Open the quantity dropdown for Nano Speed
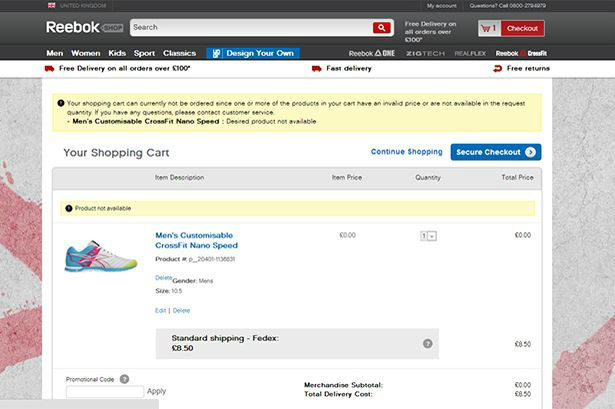 428,236
